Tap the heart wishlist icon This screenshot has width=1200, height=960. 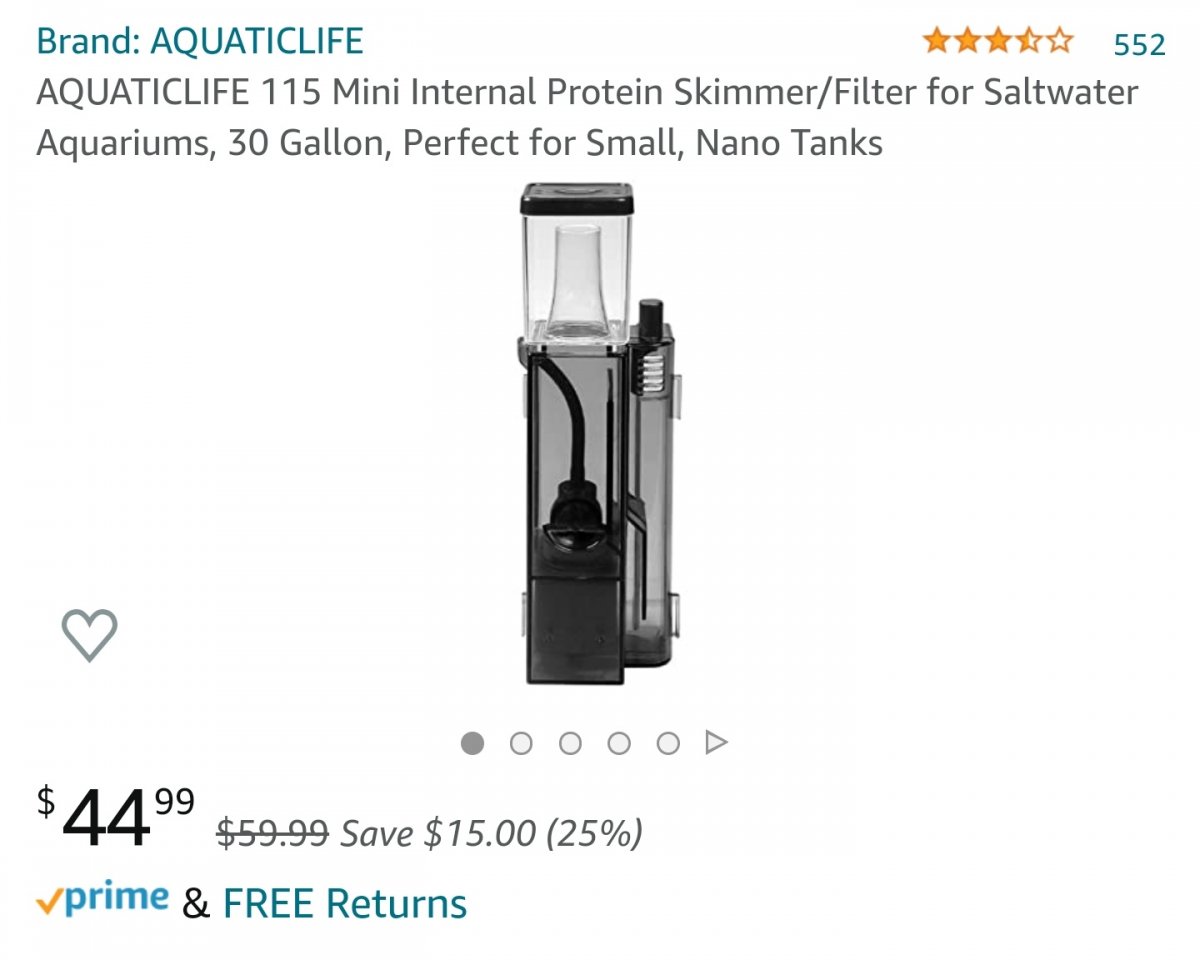[89, 635]
